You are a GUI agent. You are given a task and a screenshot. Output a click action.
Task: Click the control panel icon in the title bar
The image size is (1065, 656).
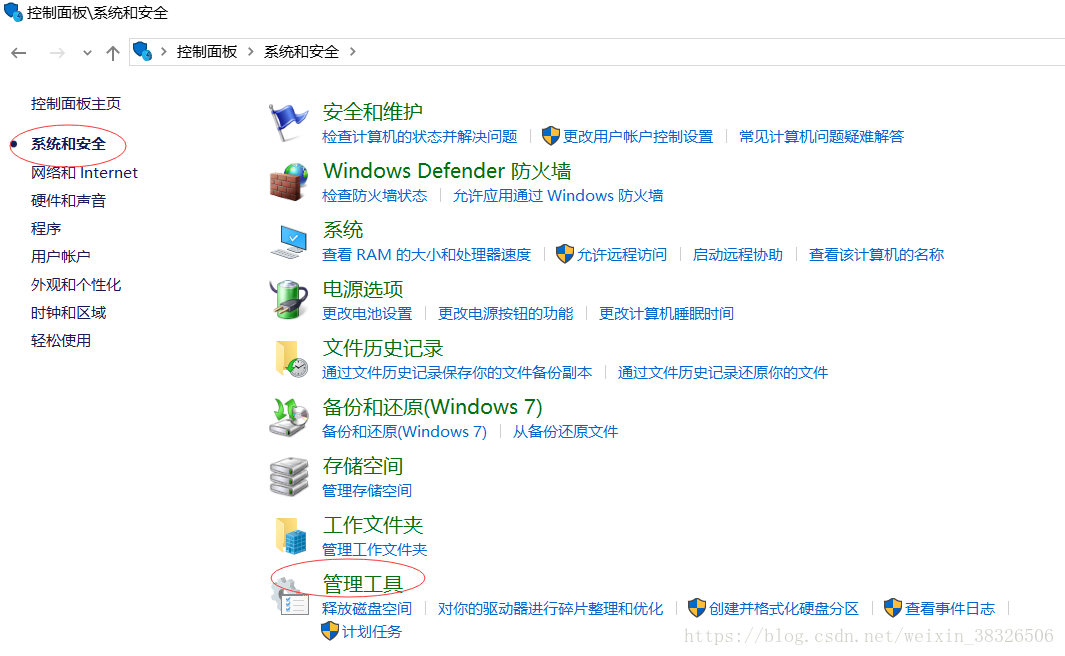click(x=13, y=12)
